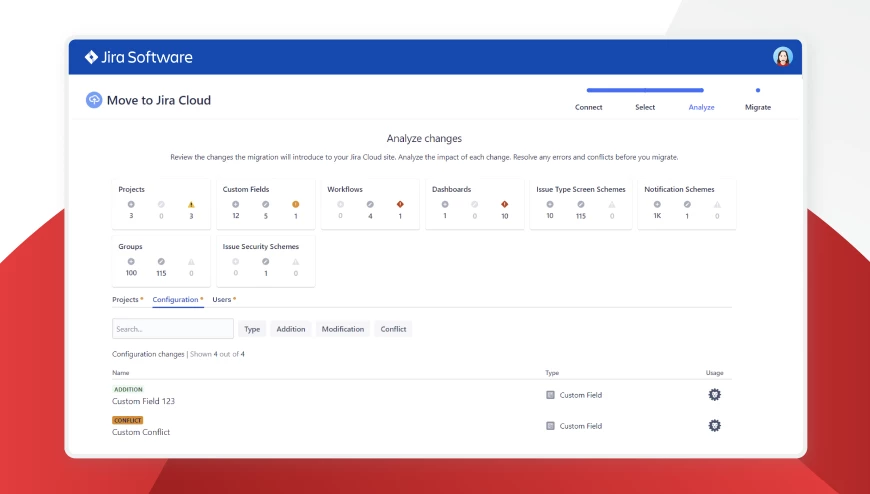Click Issue Type Screen Schemes additions icon
870x494 pixels.
tap(550, 204)
